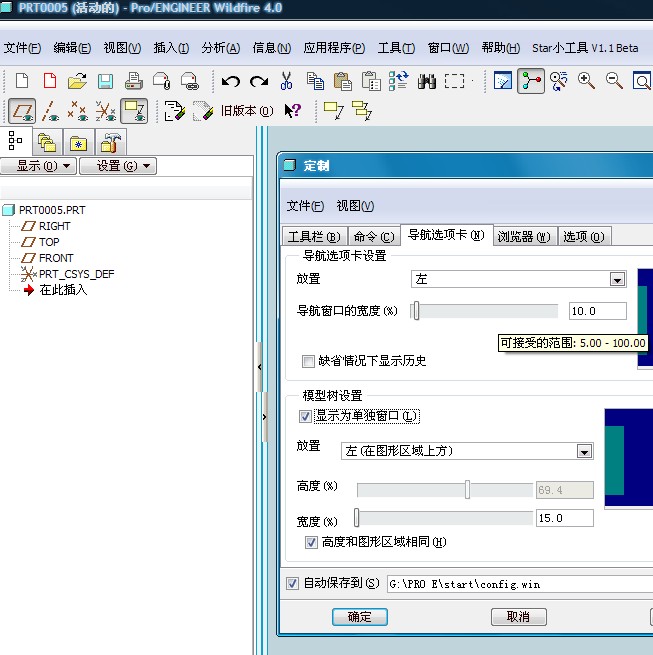Save the model with the floppy disk icon
Image resolution: width=653 pixels, height=655 pixels.
point(105,81)
